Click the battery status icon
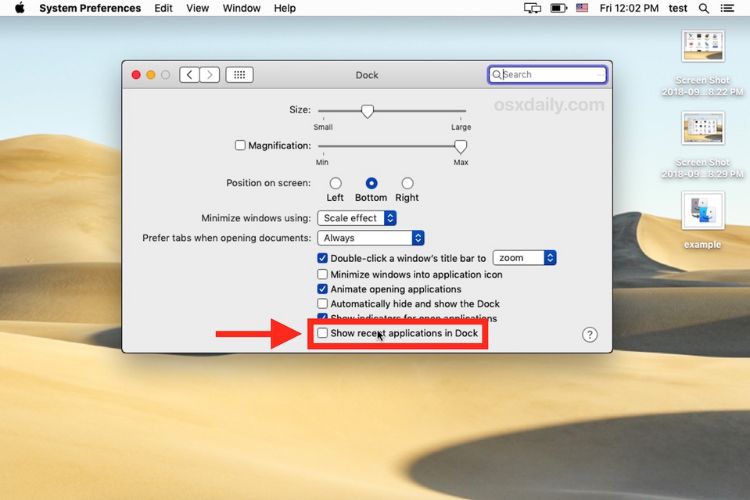Image resolution: width=750 pixels, height=500 pixels. 559,8
